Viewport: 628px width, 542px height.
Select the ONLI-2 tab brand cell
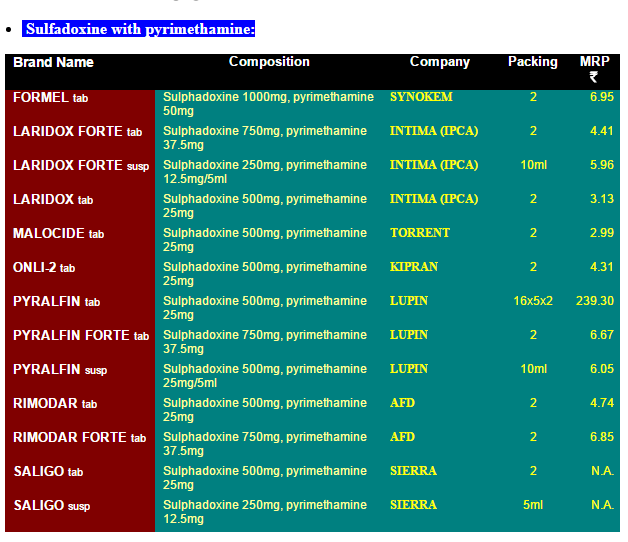[x=44, y=268]
